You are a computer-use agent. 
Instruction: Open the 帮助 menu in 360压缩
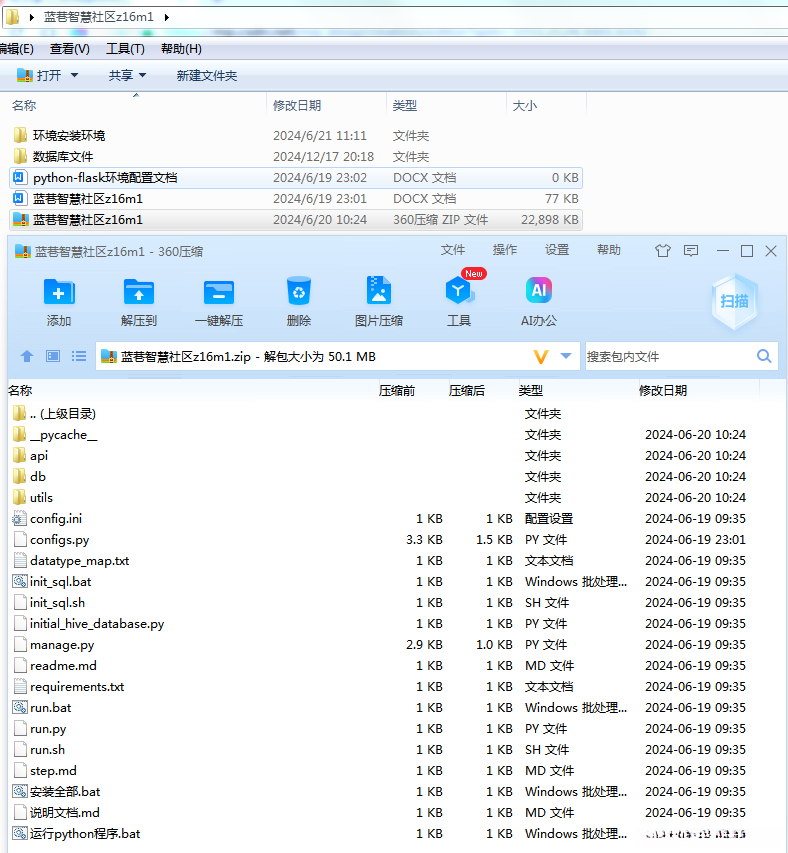(609, 250)
